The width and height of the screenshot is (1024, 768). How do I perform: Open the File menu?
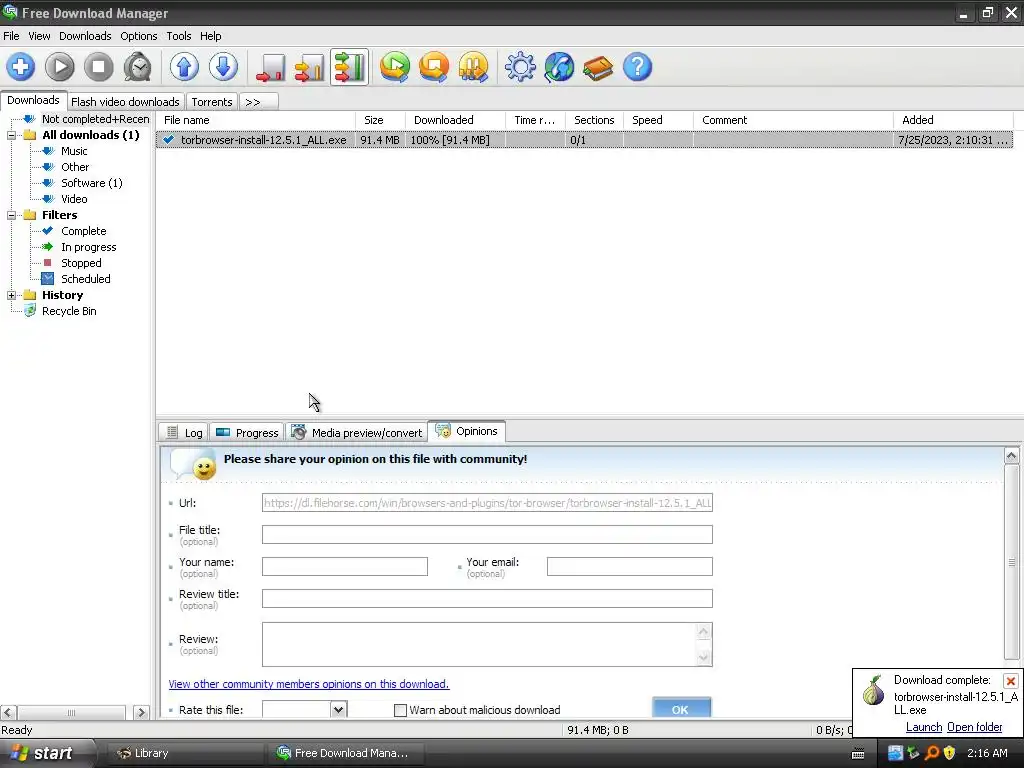point(11,36)
